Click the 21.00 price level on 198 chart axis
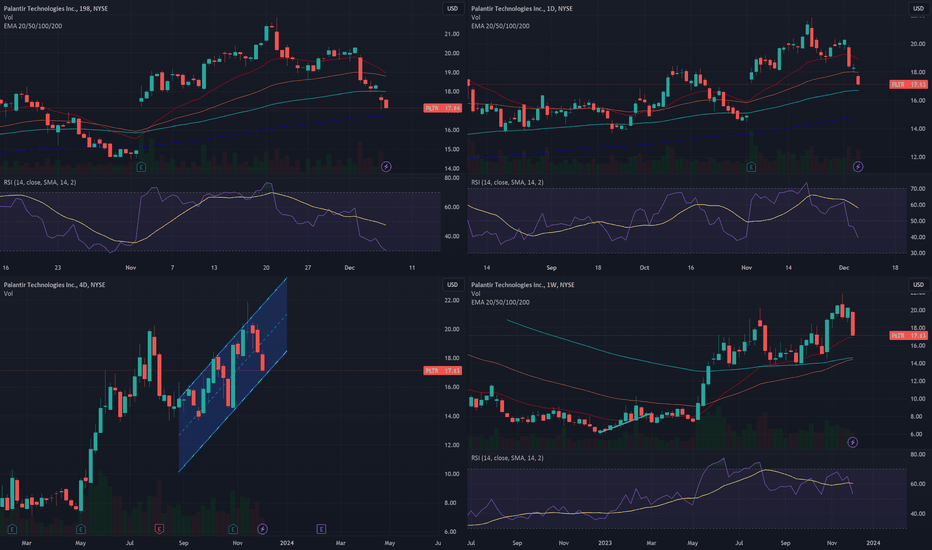Viewport: 932px width, 550px height. click(x=452, y=34)
